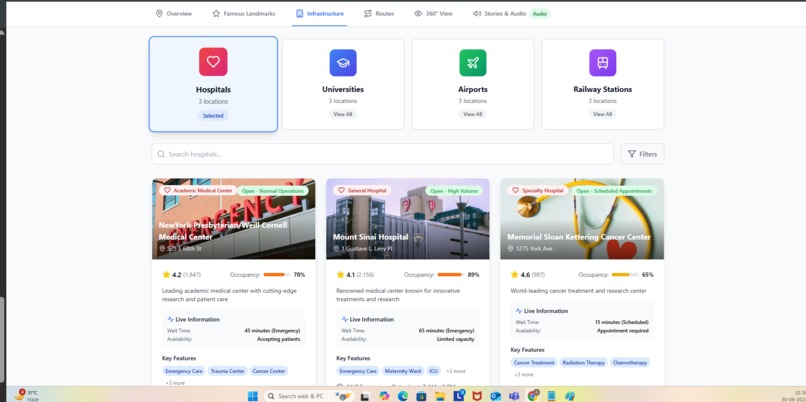
Task: Click the 'Appointment required' availability text
Action: tap(622, 331)
